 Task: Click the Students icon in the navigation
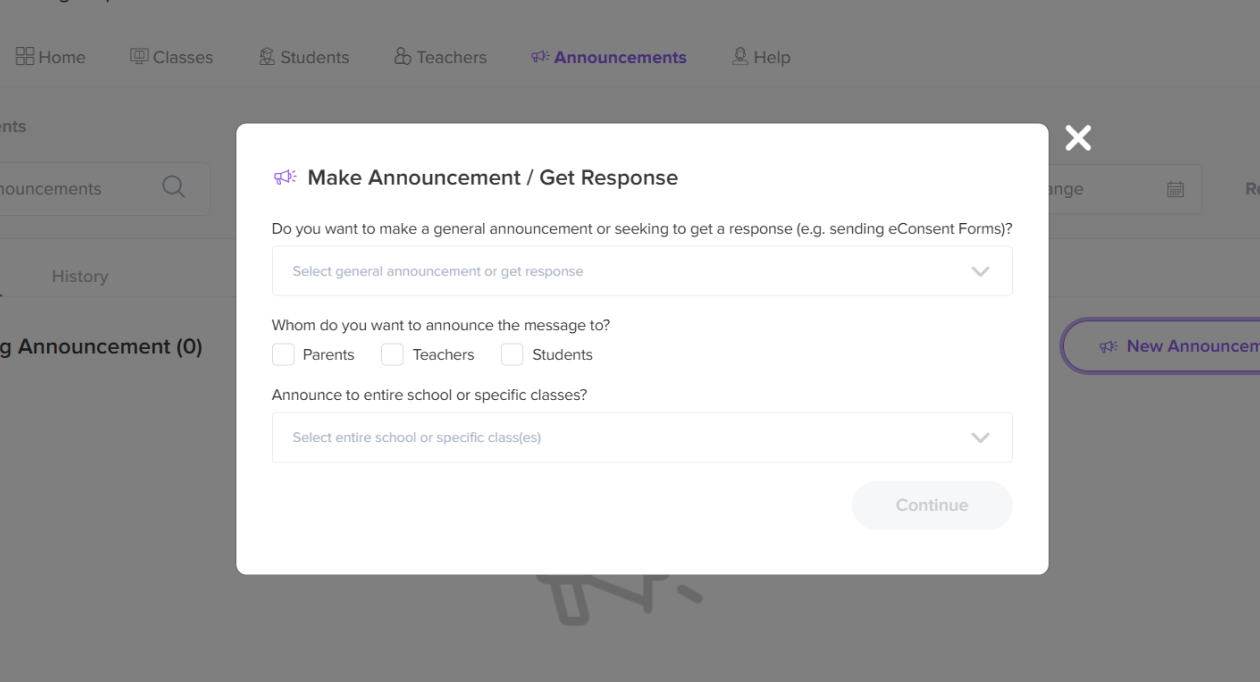click(267, 57)
